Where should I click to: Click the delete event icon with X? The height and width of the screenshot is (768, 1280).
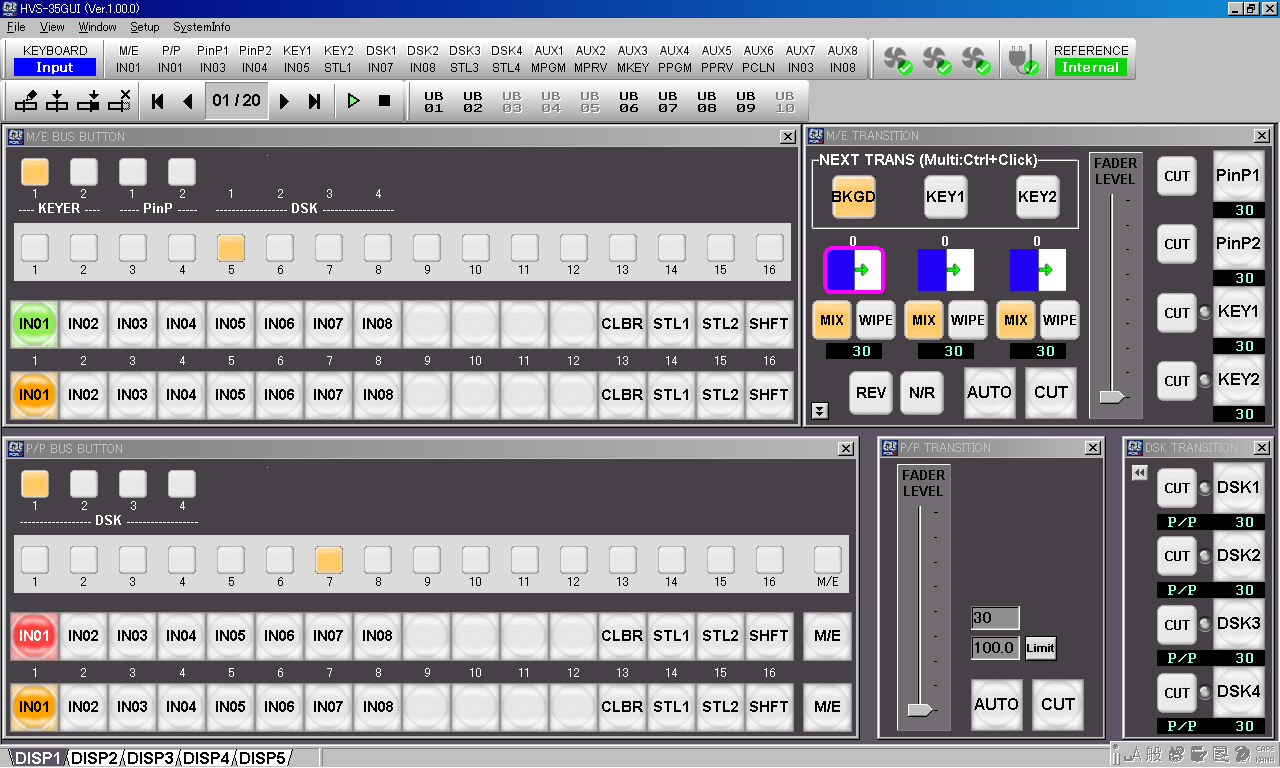120,101
